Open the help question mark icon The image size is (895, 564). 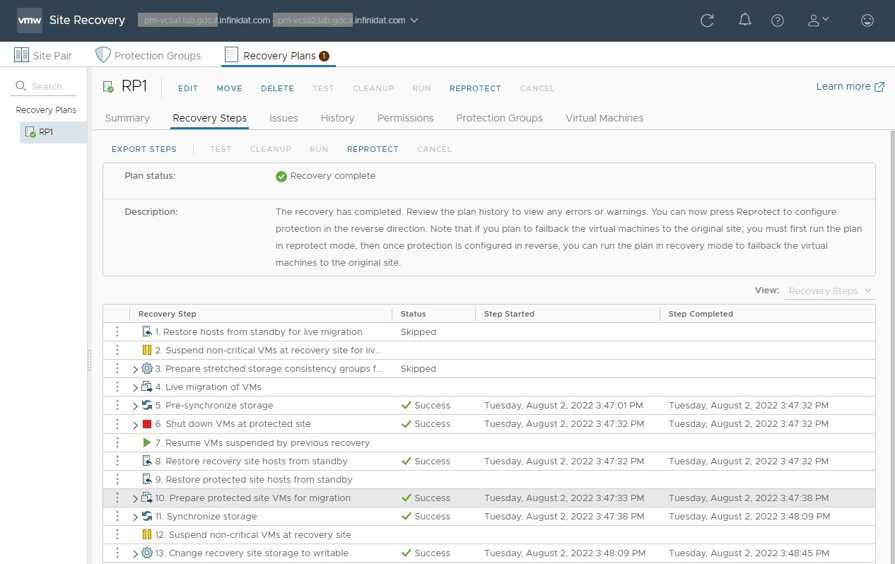[778, 20]
